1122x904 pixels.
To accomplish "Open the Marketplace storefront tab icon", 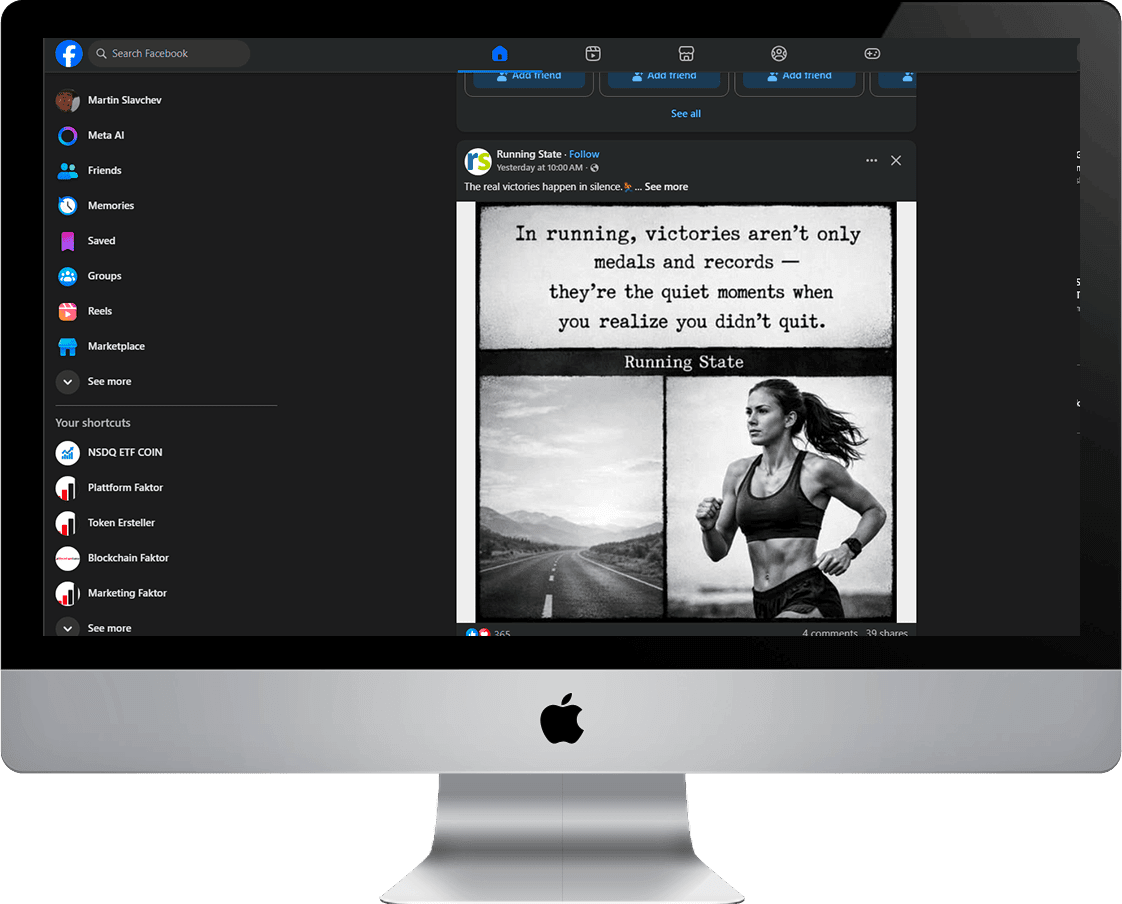I will 686,54.
